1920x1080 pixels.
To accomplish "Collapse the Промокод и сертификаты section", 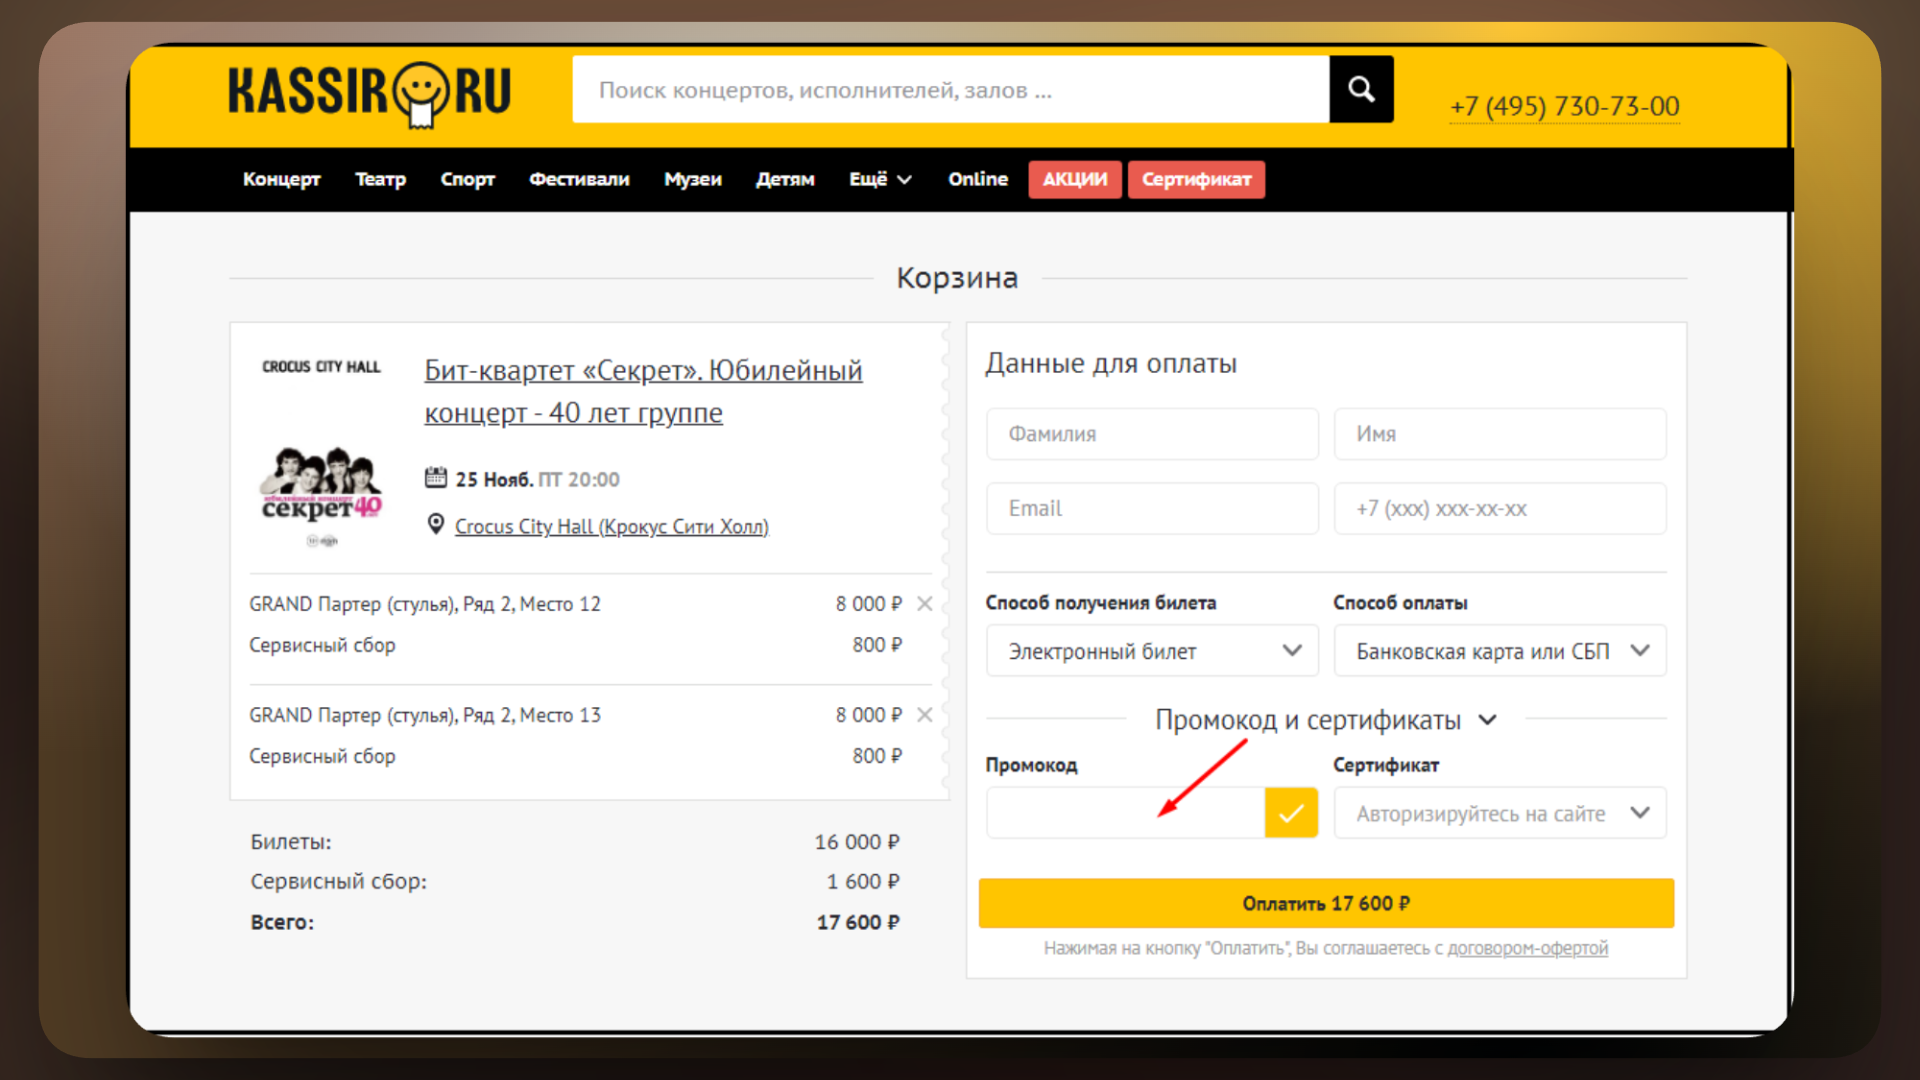I will [1488, 719].
